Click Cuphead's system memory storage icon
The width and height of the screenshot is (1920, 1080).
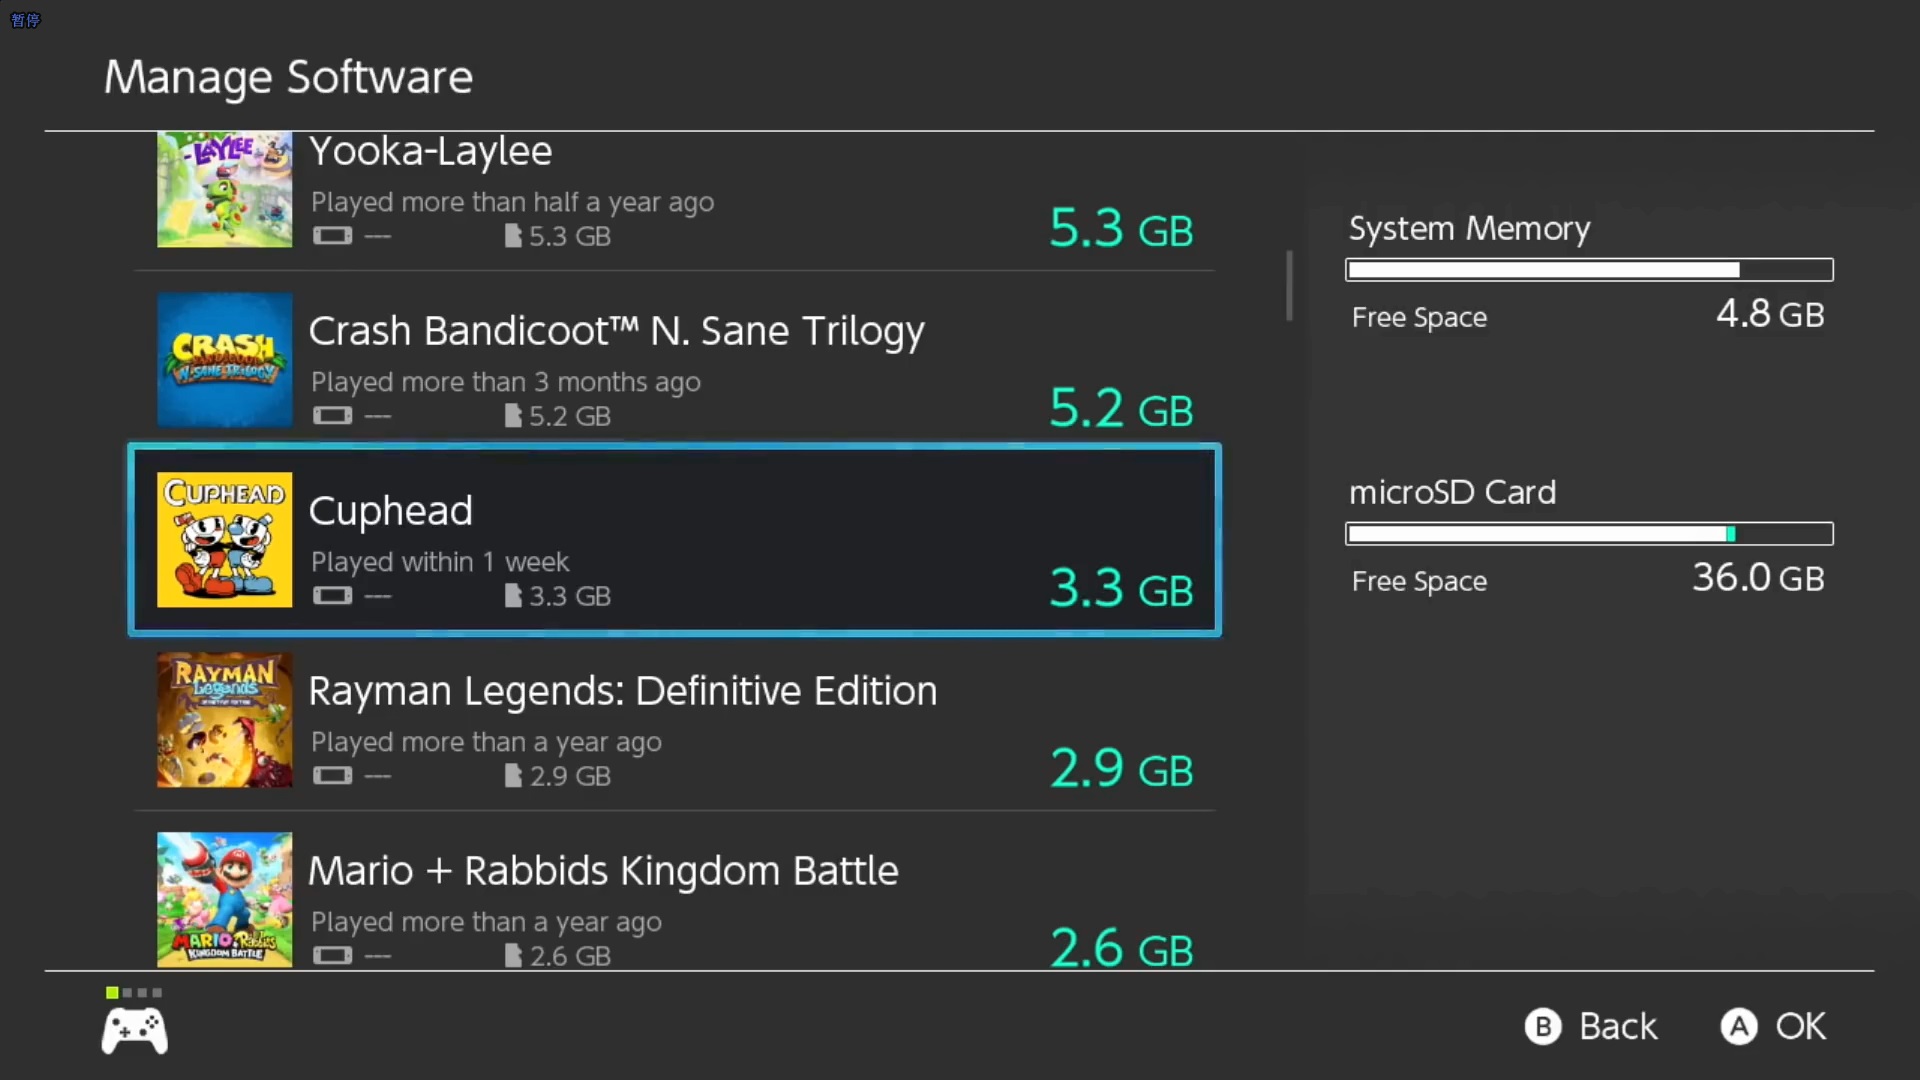332,596
